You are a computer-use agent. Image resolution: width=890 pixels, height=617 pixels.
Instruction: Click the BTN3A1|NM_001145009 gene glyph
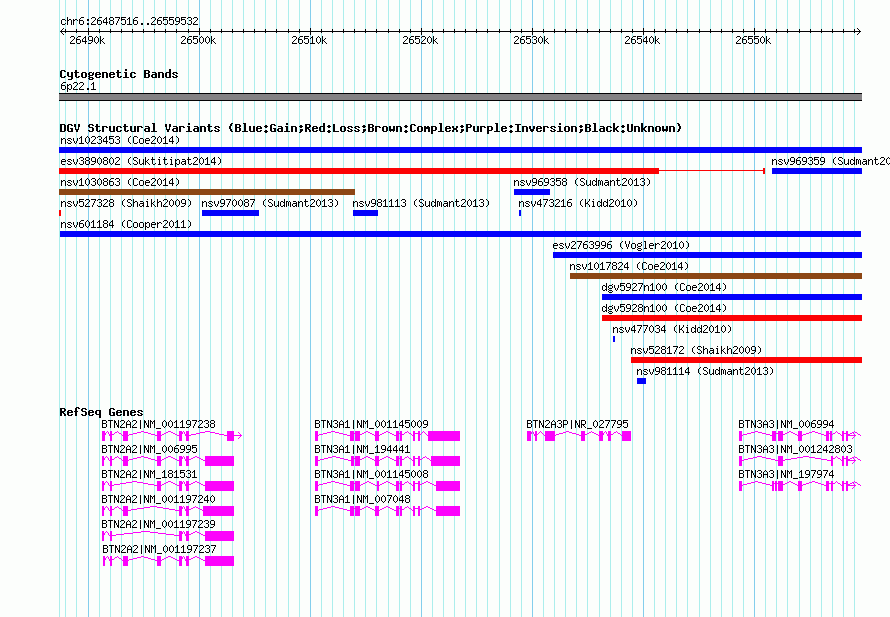coord(388,436)
